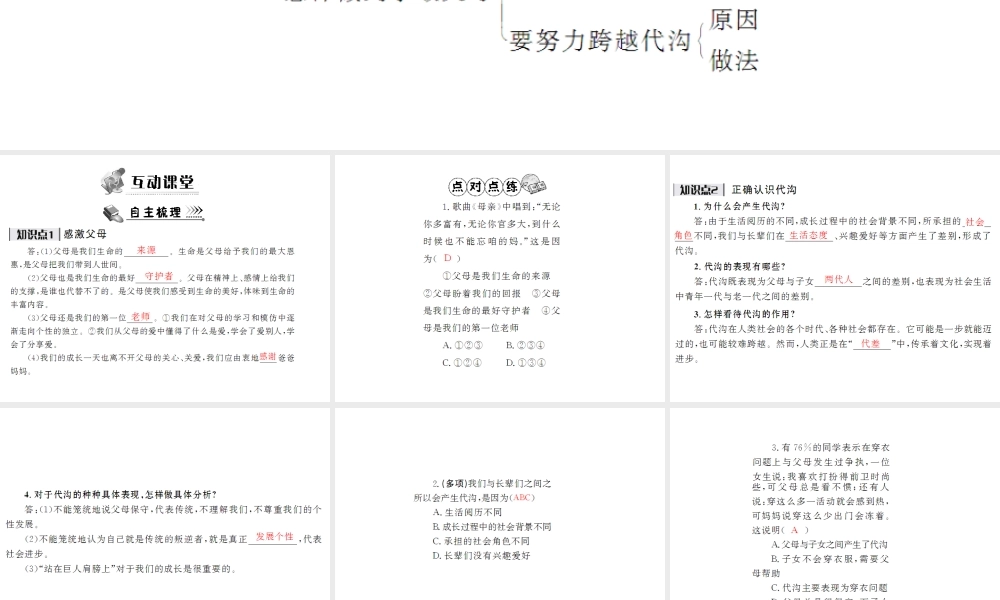The height and width of the screenshot is (600, 1000).
Task: Open the 互动课堂 slide thumbnail
Action: point(165,279)
